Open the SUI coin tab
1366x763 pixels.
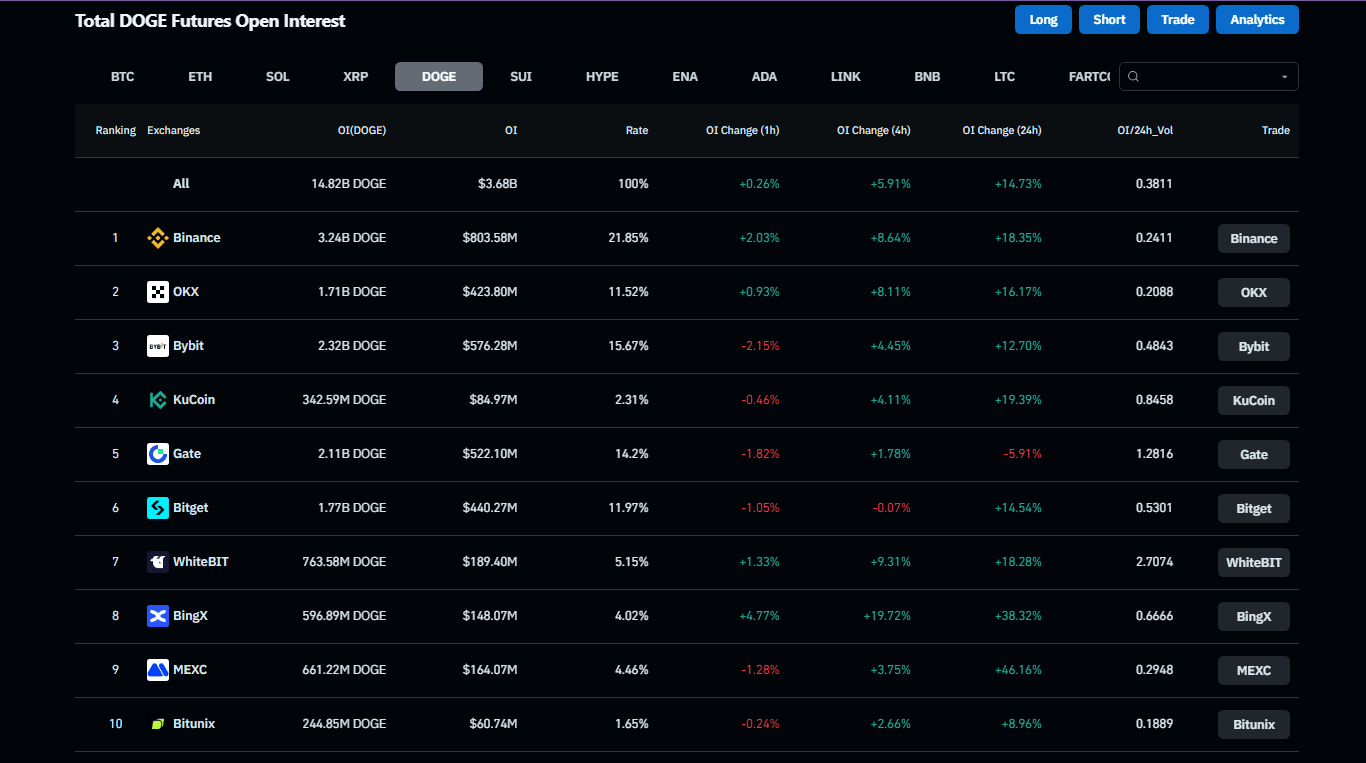(x=521, y=77)
